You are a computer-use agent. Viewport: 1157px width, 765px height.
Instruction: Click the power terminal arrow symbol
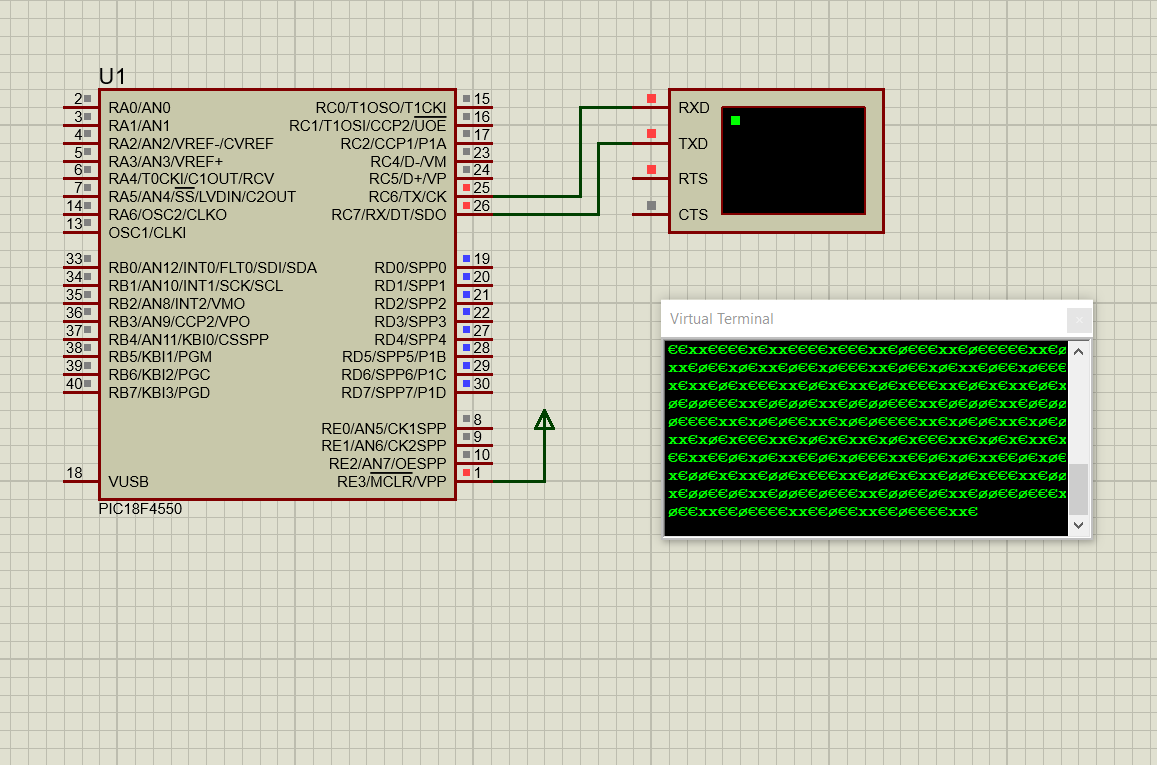(x=545, y=420)
